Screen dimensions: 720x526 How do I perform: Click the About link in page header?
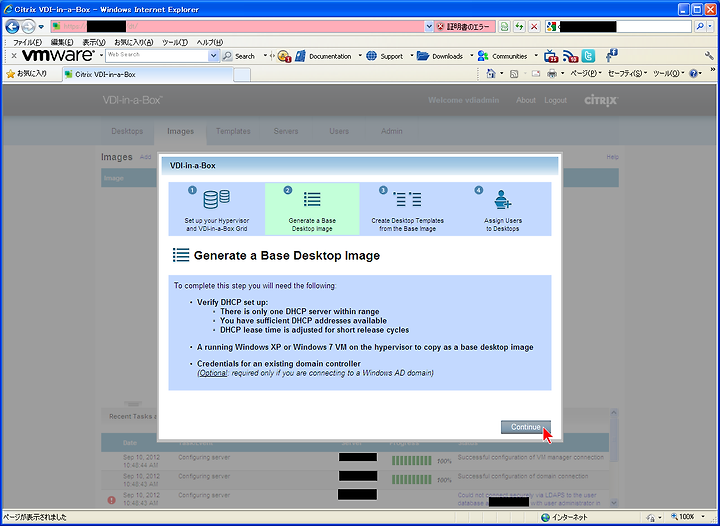[x=526, y=100]
